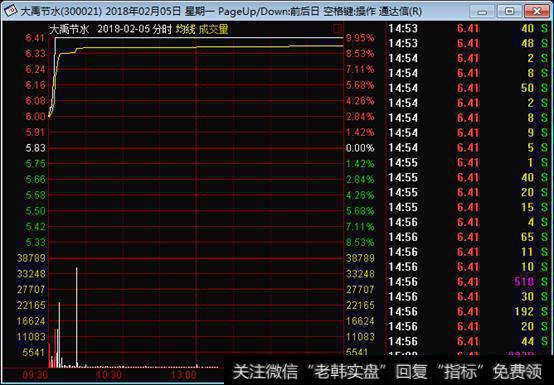Select the 14:54 tick with volume 50
The height and width of the screenshot is (385, 554).
468,88
